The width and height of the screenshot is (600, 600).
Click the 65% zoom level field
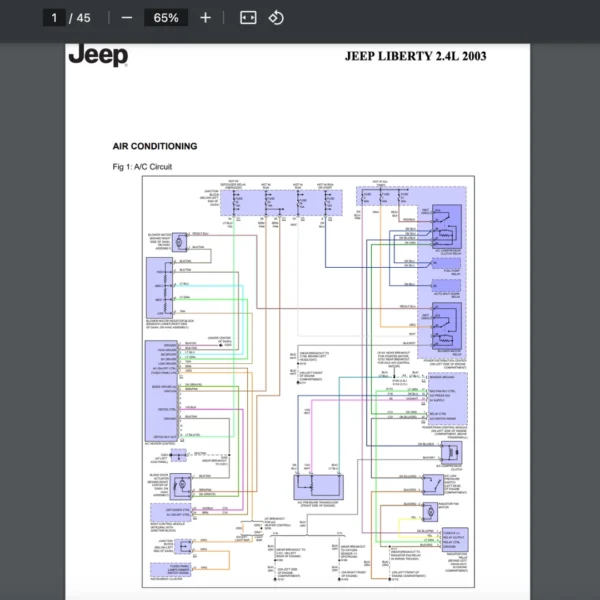(166, 18)
